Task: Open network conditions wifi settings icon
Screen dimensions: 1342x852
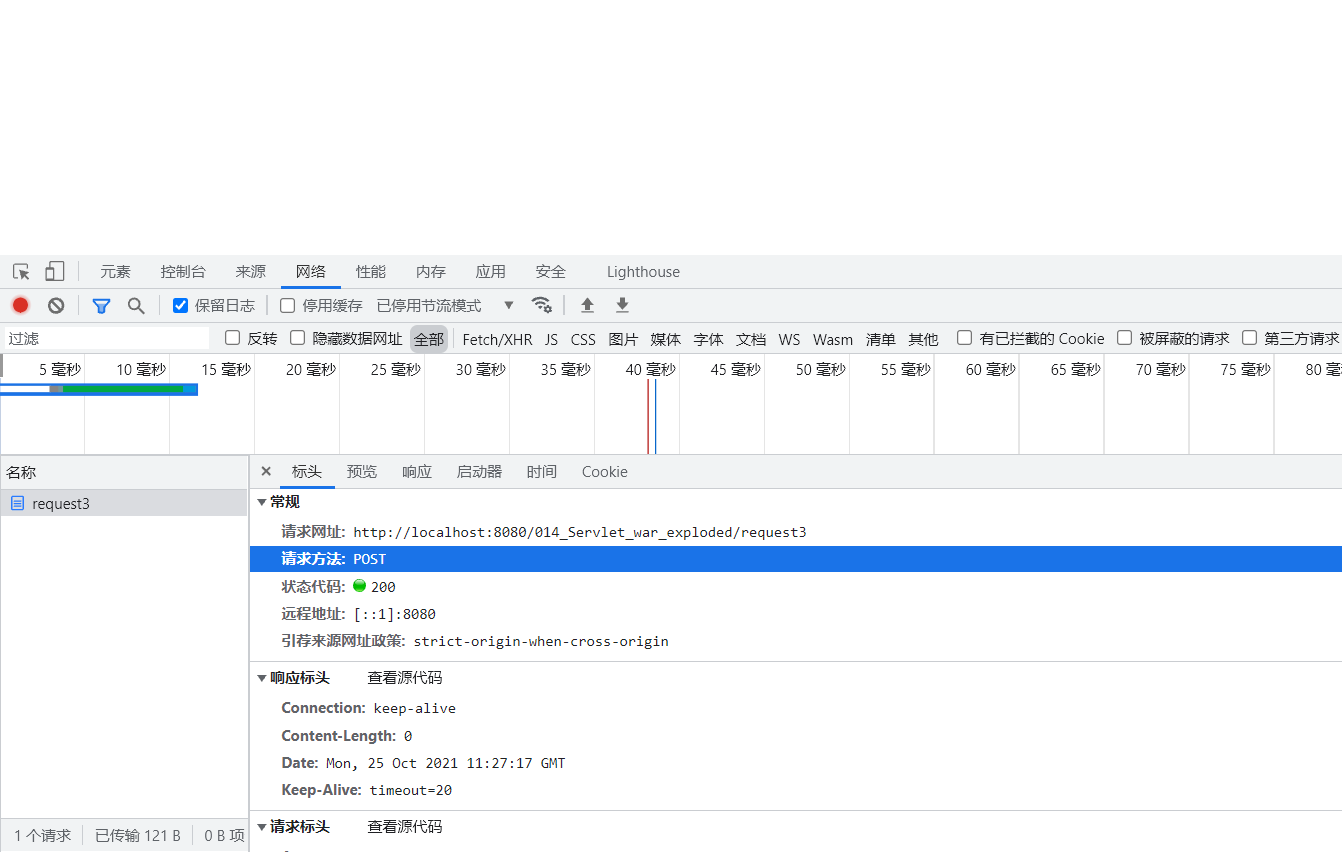Action: [542, 305]
